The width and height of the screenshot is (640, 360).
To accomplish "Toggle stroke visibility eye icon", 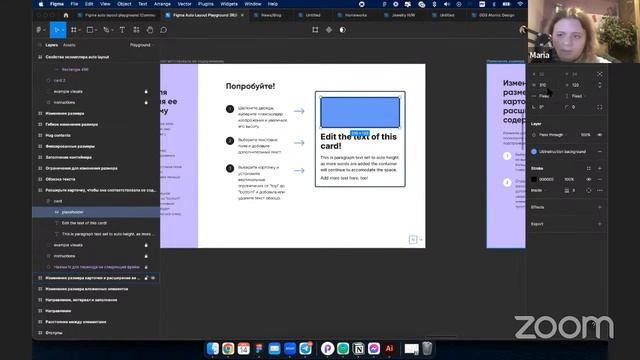I will click(589, 179).
